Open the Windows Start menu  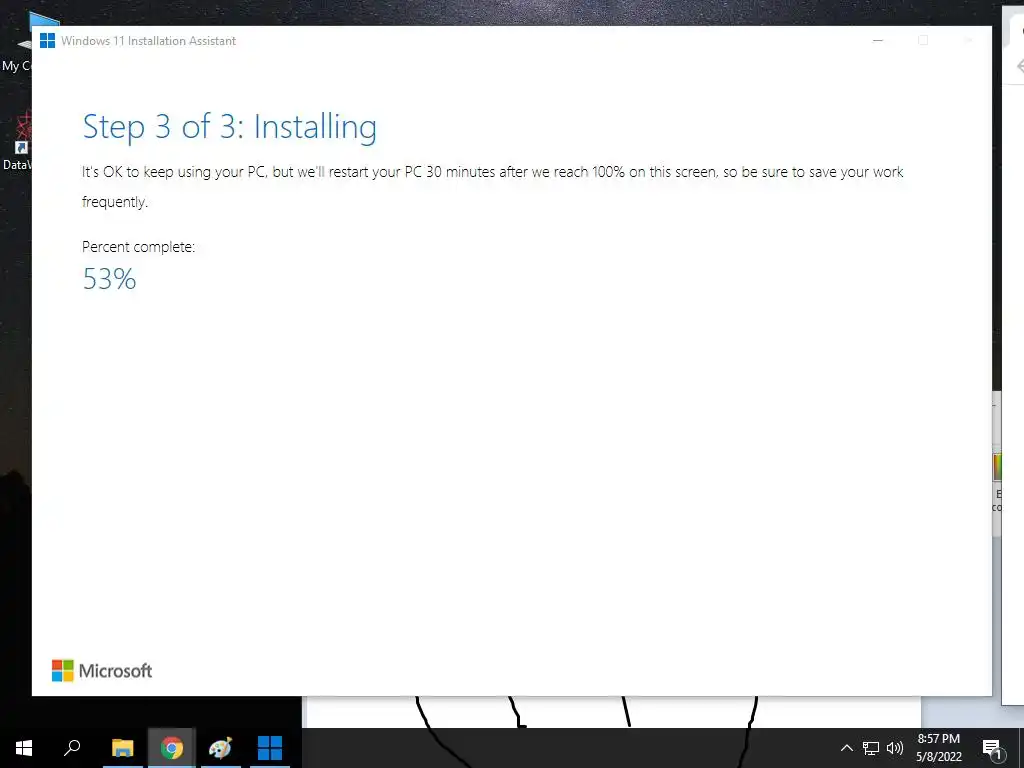pos(24,748)
